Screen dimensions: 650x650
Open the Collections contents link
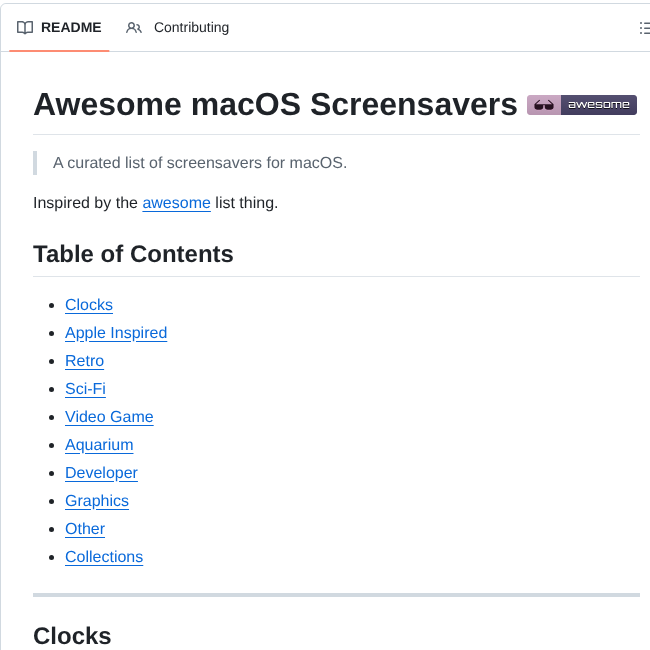104,557
